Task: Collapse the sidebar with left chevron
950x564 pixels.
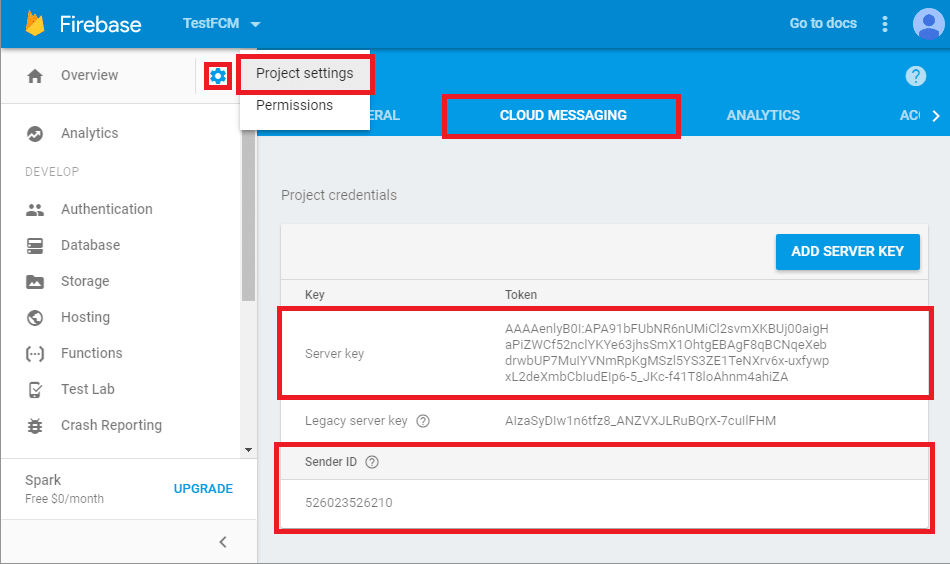Action: [x=223, y=542]
